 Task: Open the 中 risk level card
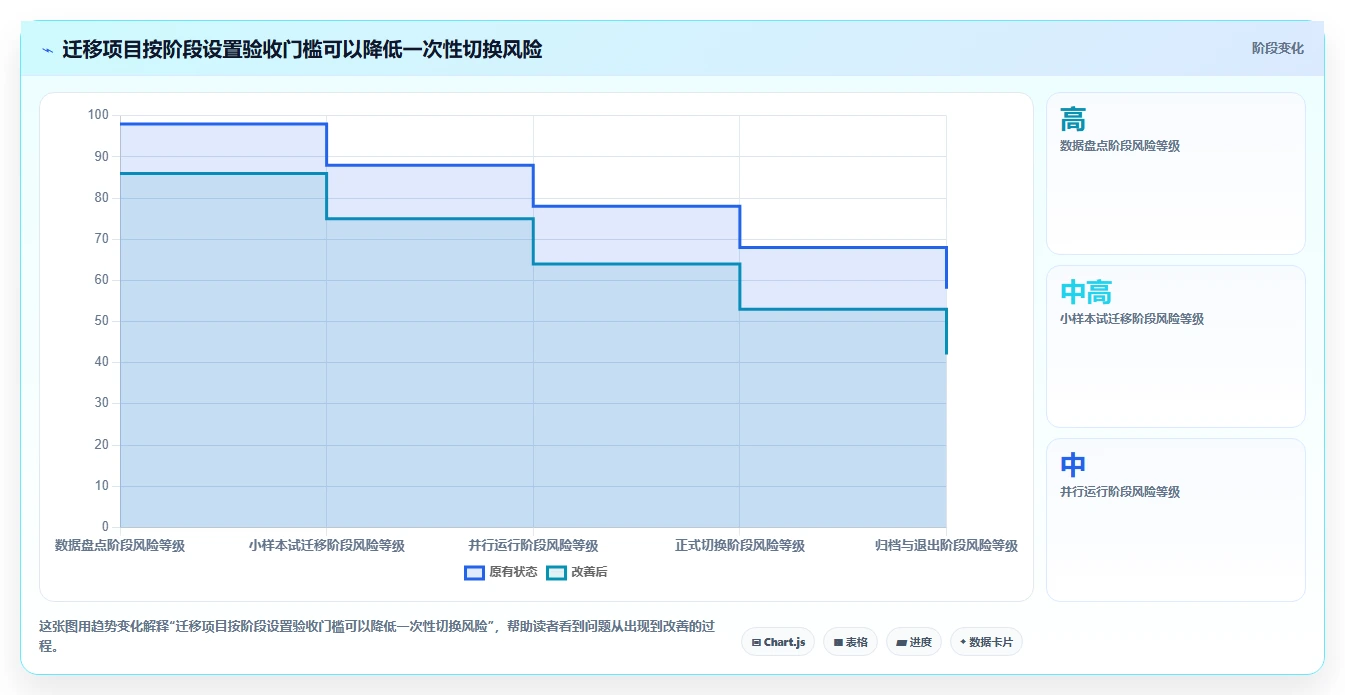1175,520
